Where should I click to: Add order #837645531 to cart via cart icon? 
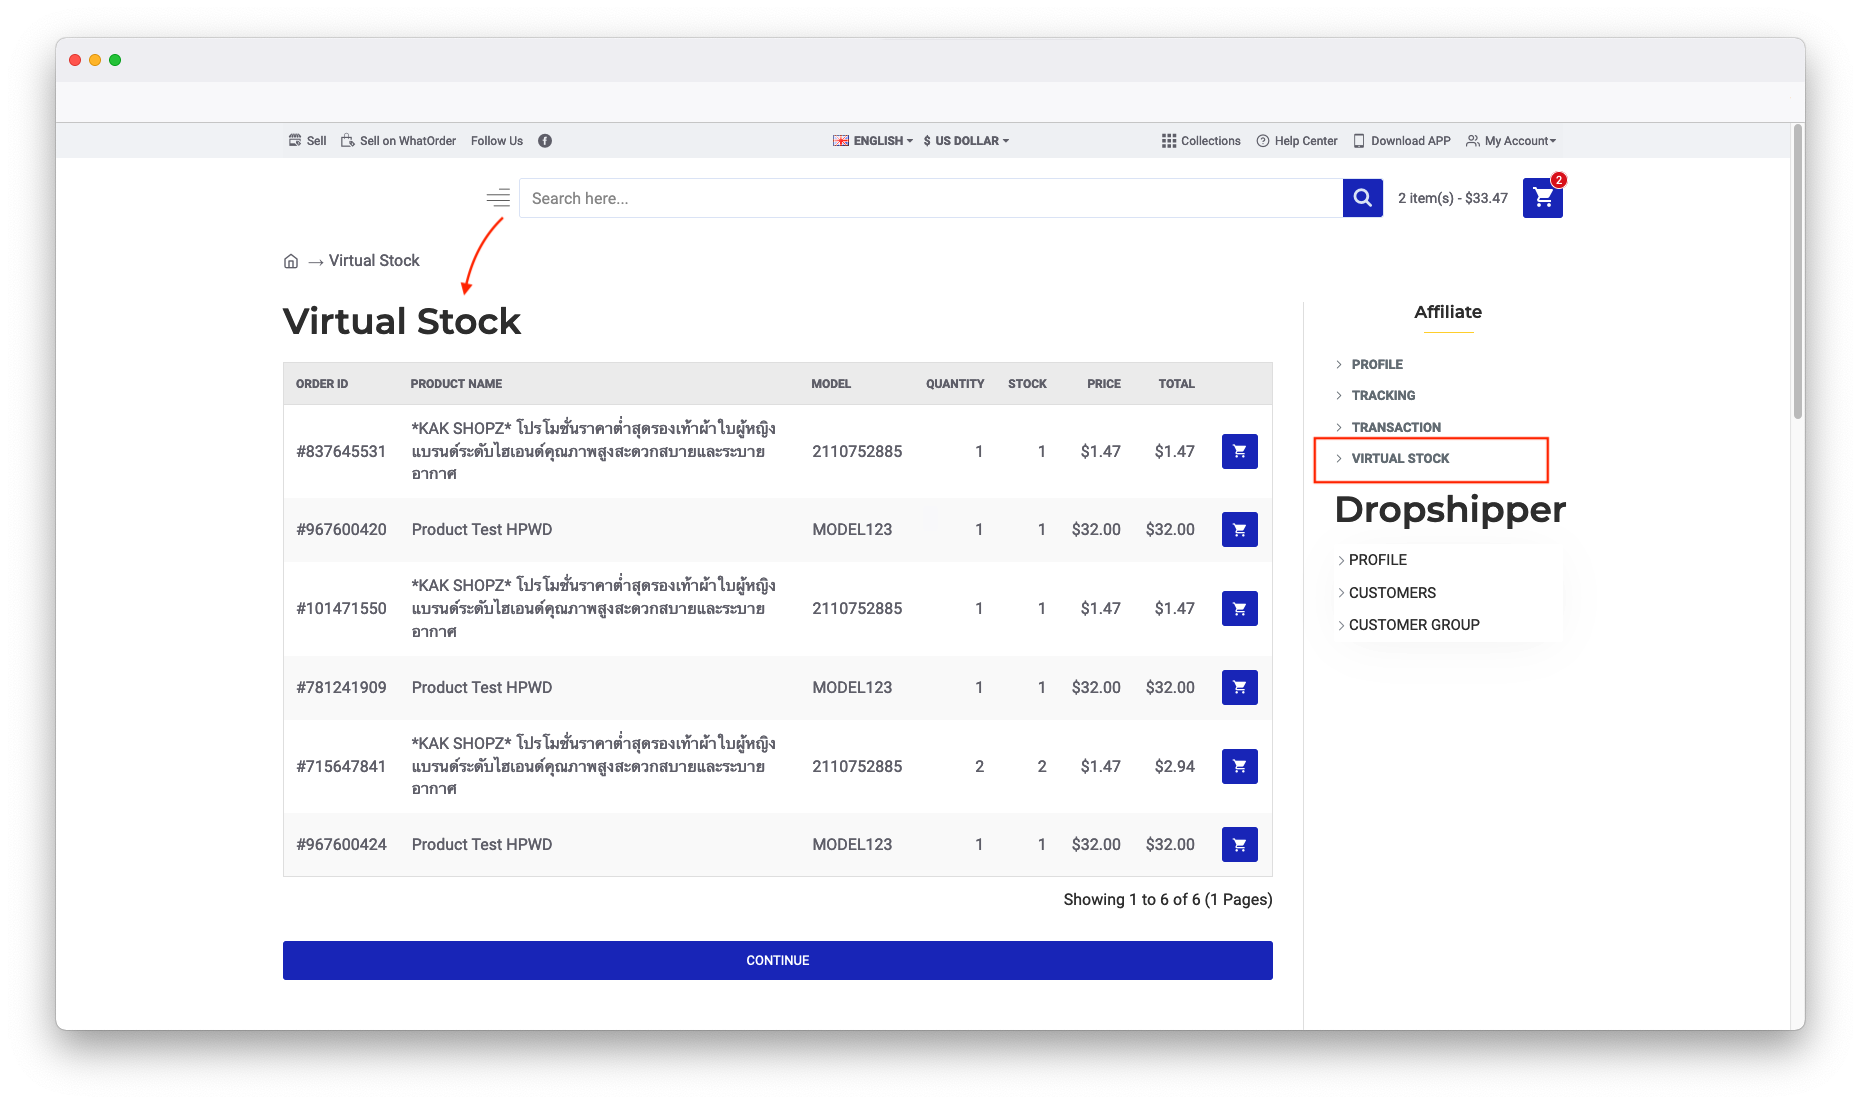pyautogui.click(x=1239, y=451)
